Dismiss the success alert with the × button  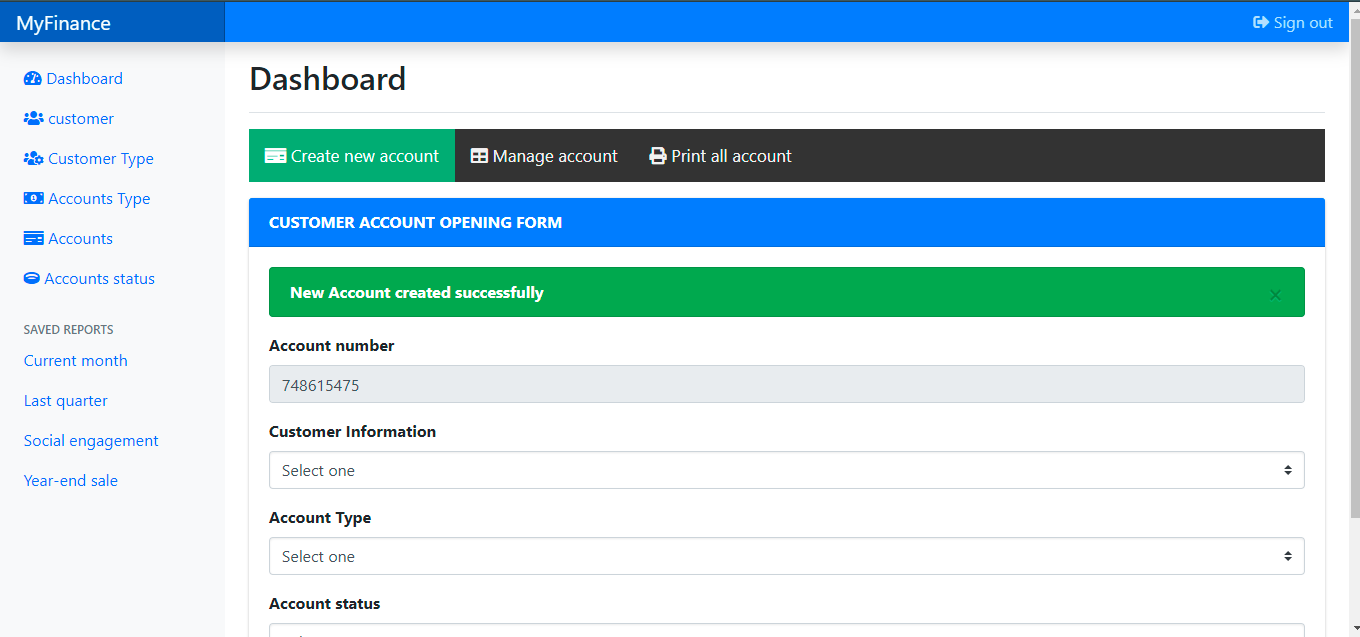(x=1275, y=294)
